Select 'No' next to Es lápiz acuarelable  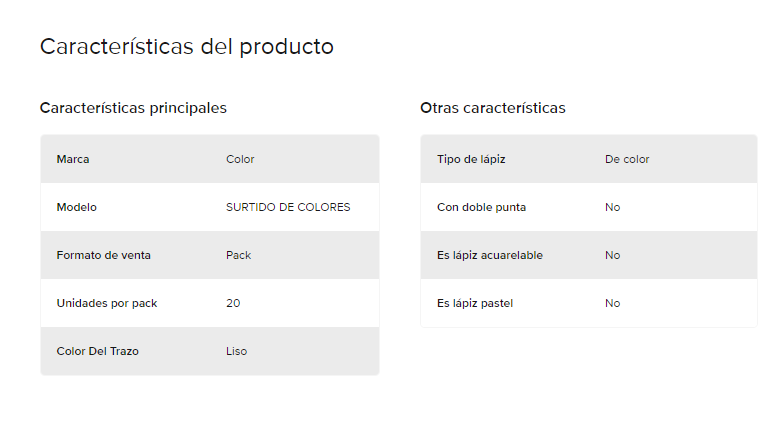613,255
